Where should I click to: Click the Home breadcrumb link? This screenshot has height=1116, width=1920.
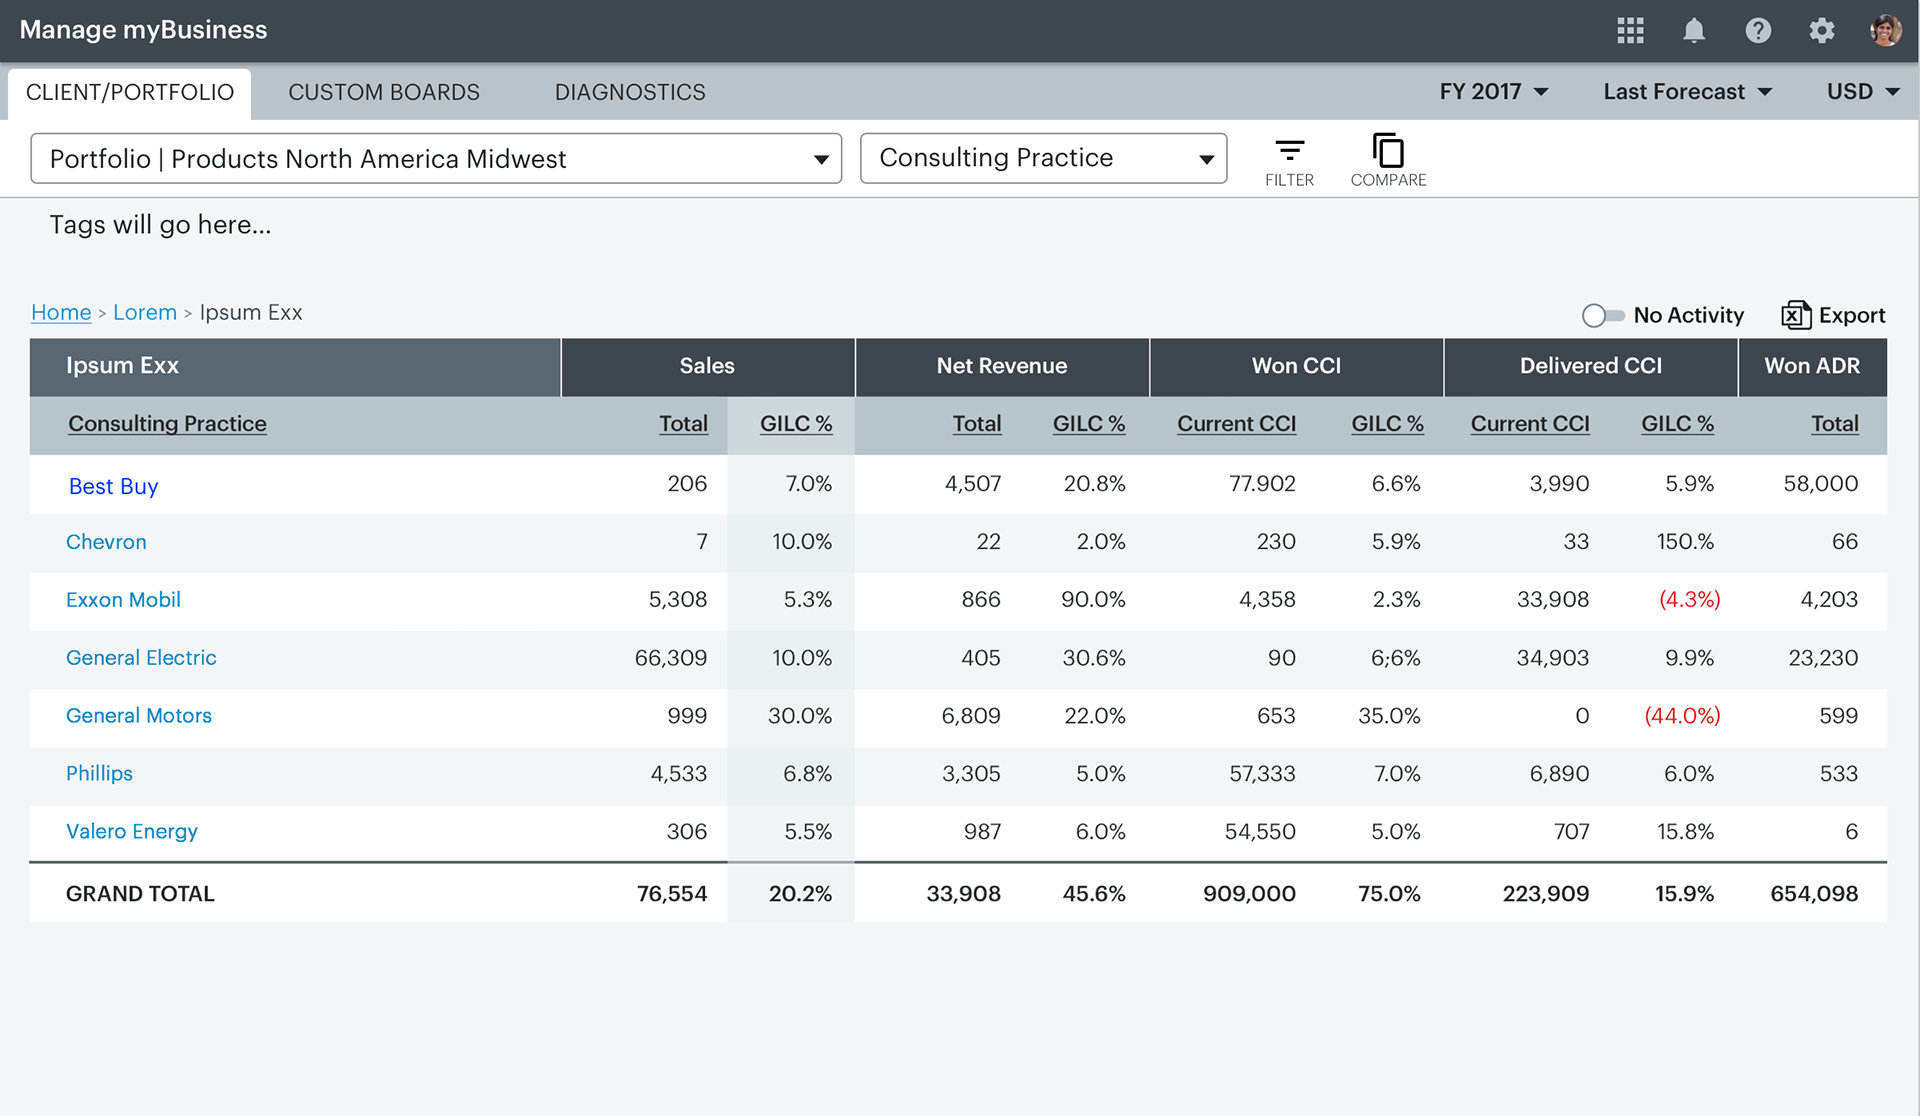click(61, 313)
